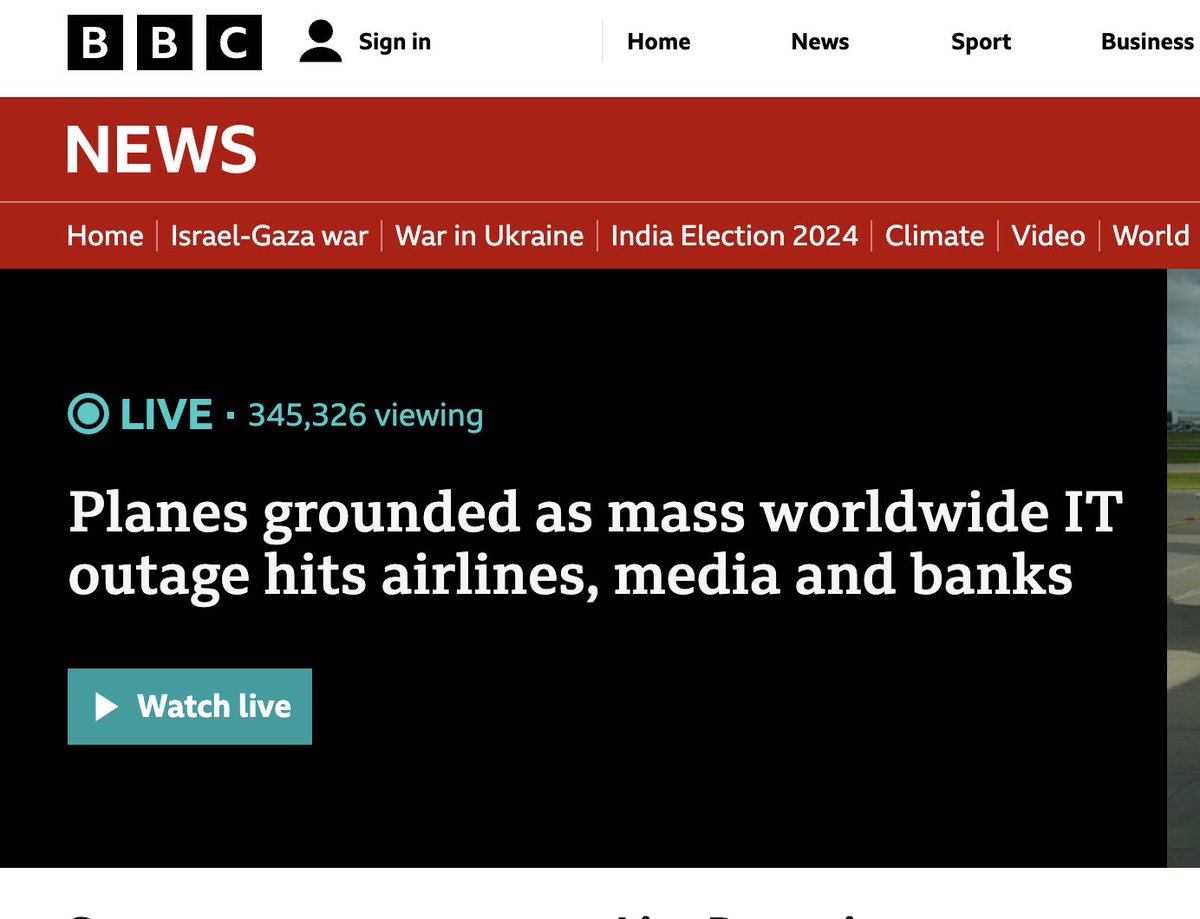Open the Planes grounded IT outage headline

coord(594,544)
